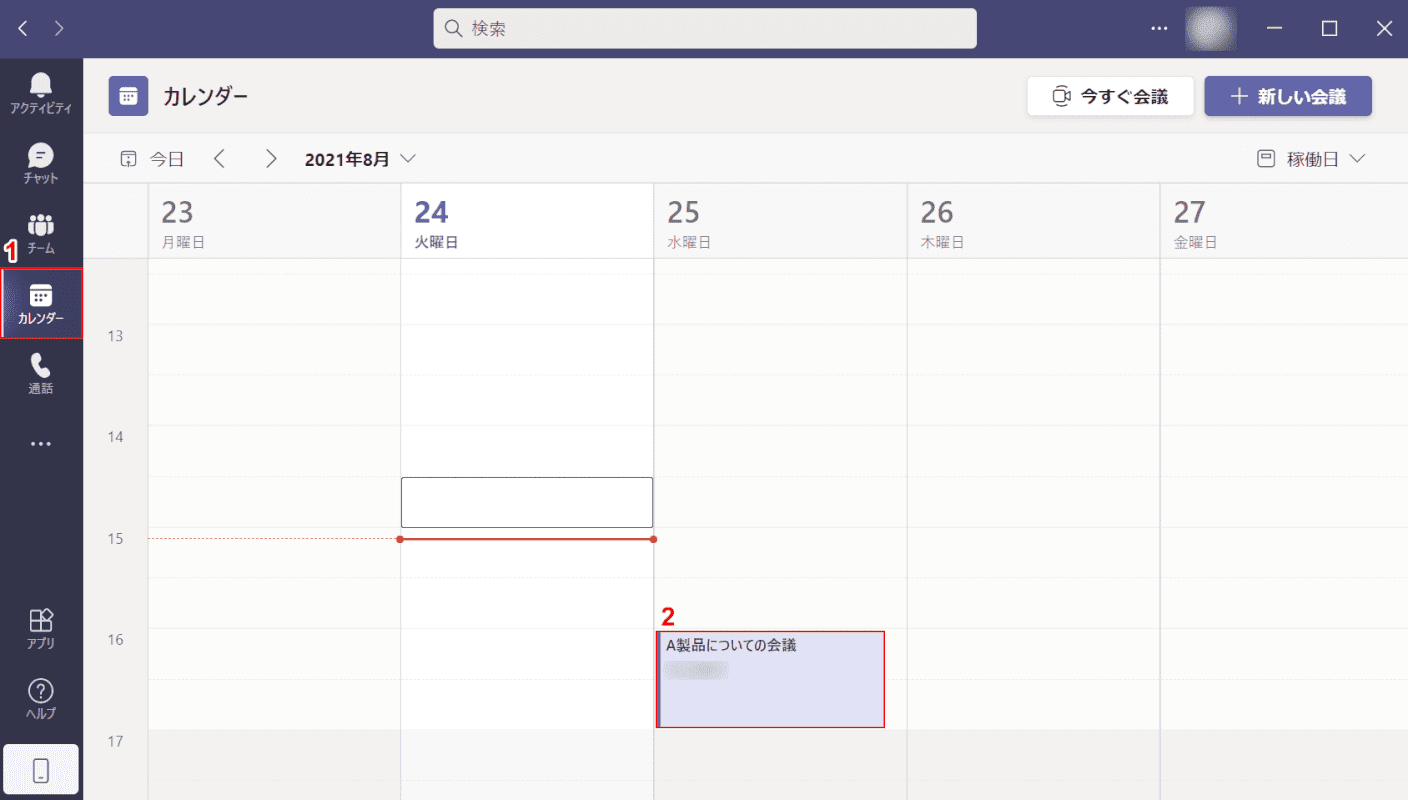This screenshot has height=800, width=1408.
Task: Open the Help (ヘルプ) icon
Action: point(41,699)
